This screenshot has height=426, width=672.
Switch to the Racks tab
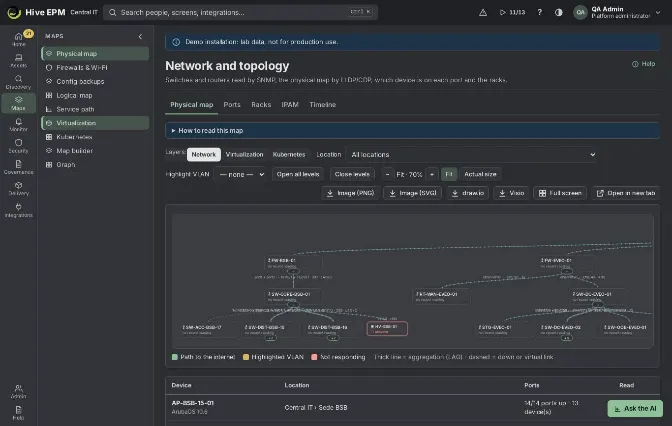point(261,105)
